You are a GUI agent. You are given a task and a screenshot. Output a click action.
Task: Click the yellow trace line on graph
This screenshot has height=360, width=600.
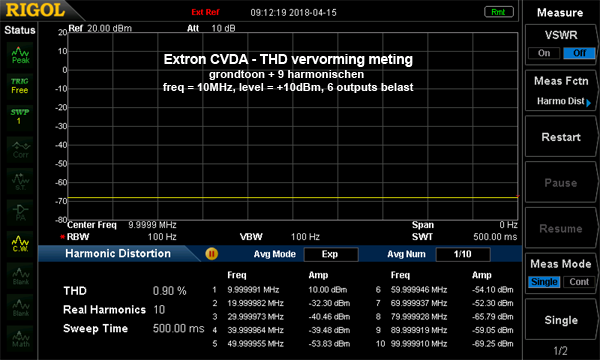[293, 197]
